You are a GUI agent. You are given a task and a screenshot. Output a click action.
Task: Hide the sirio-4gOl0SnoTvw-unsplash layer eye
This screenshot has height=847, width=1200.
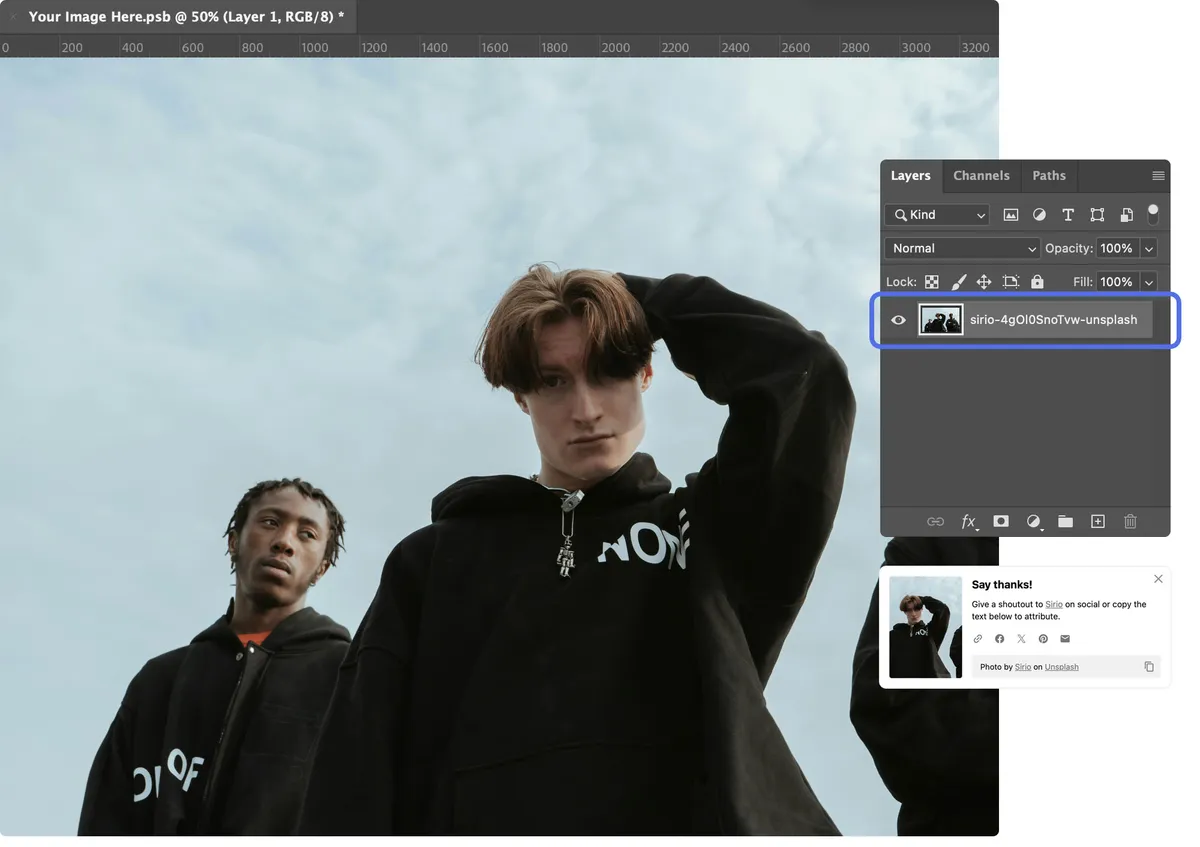click(x=898, y=320)
